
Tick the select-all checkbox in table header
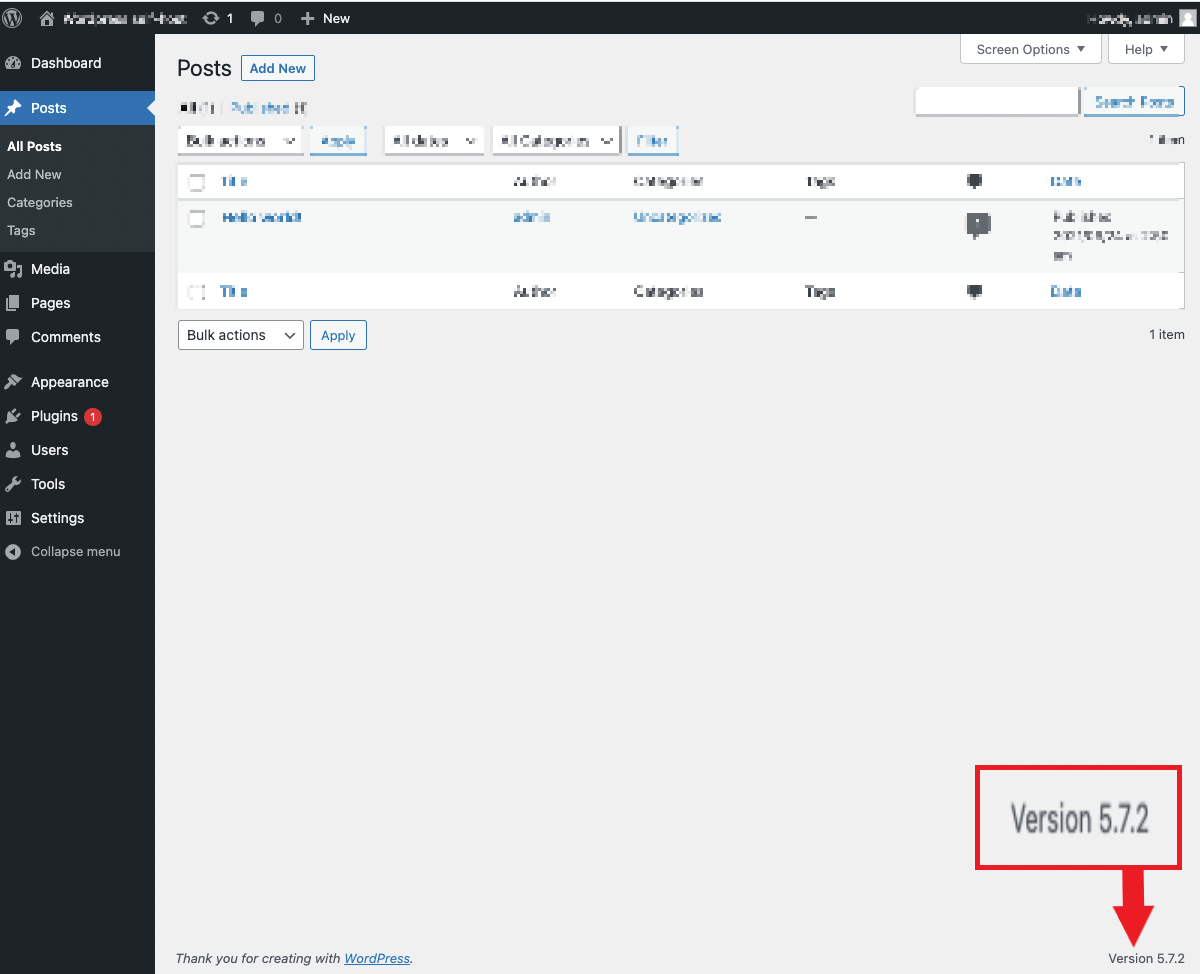197,182
